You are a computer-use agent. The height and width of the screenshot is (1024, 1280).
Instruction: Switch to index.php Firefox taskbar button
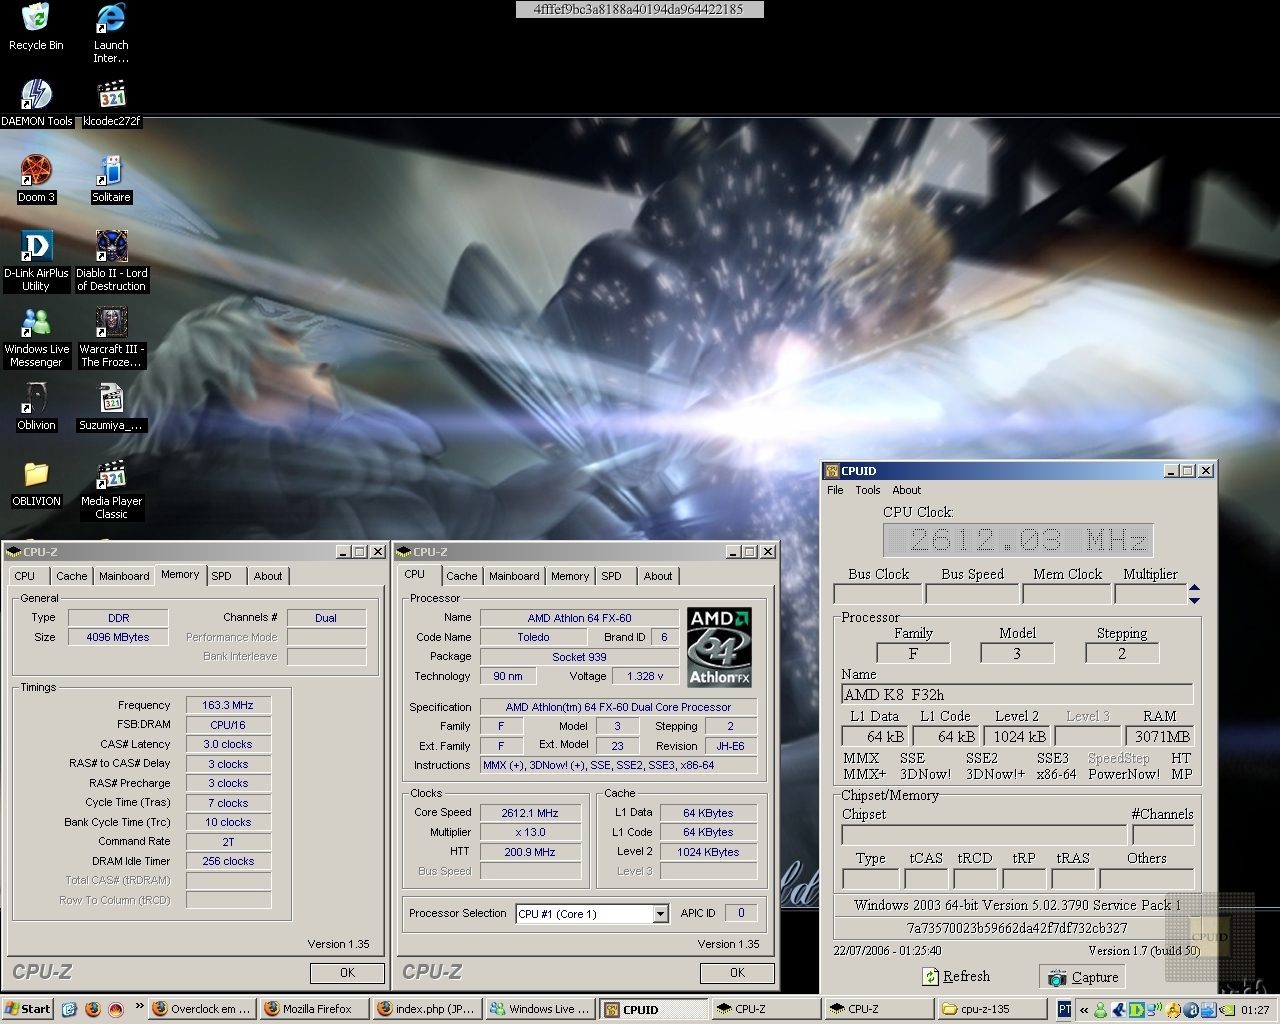427,1009
